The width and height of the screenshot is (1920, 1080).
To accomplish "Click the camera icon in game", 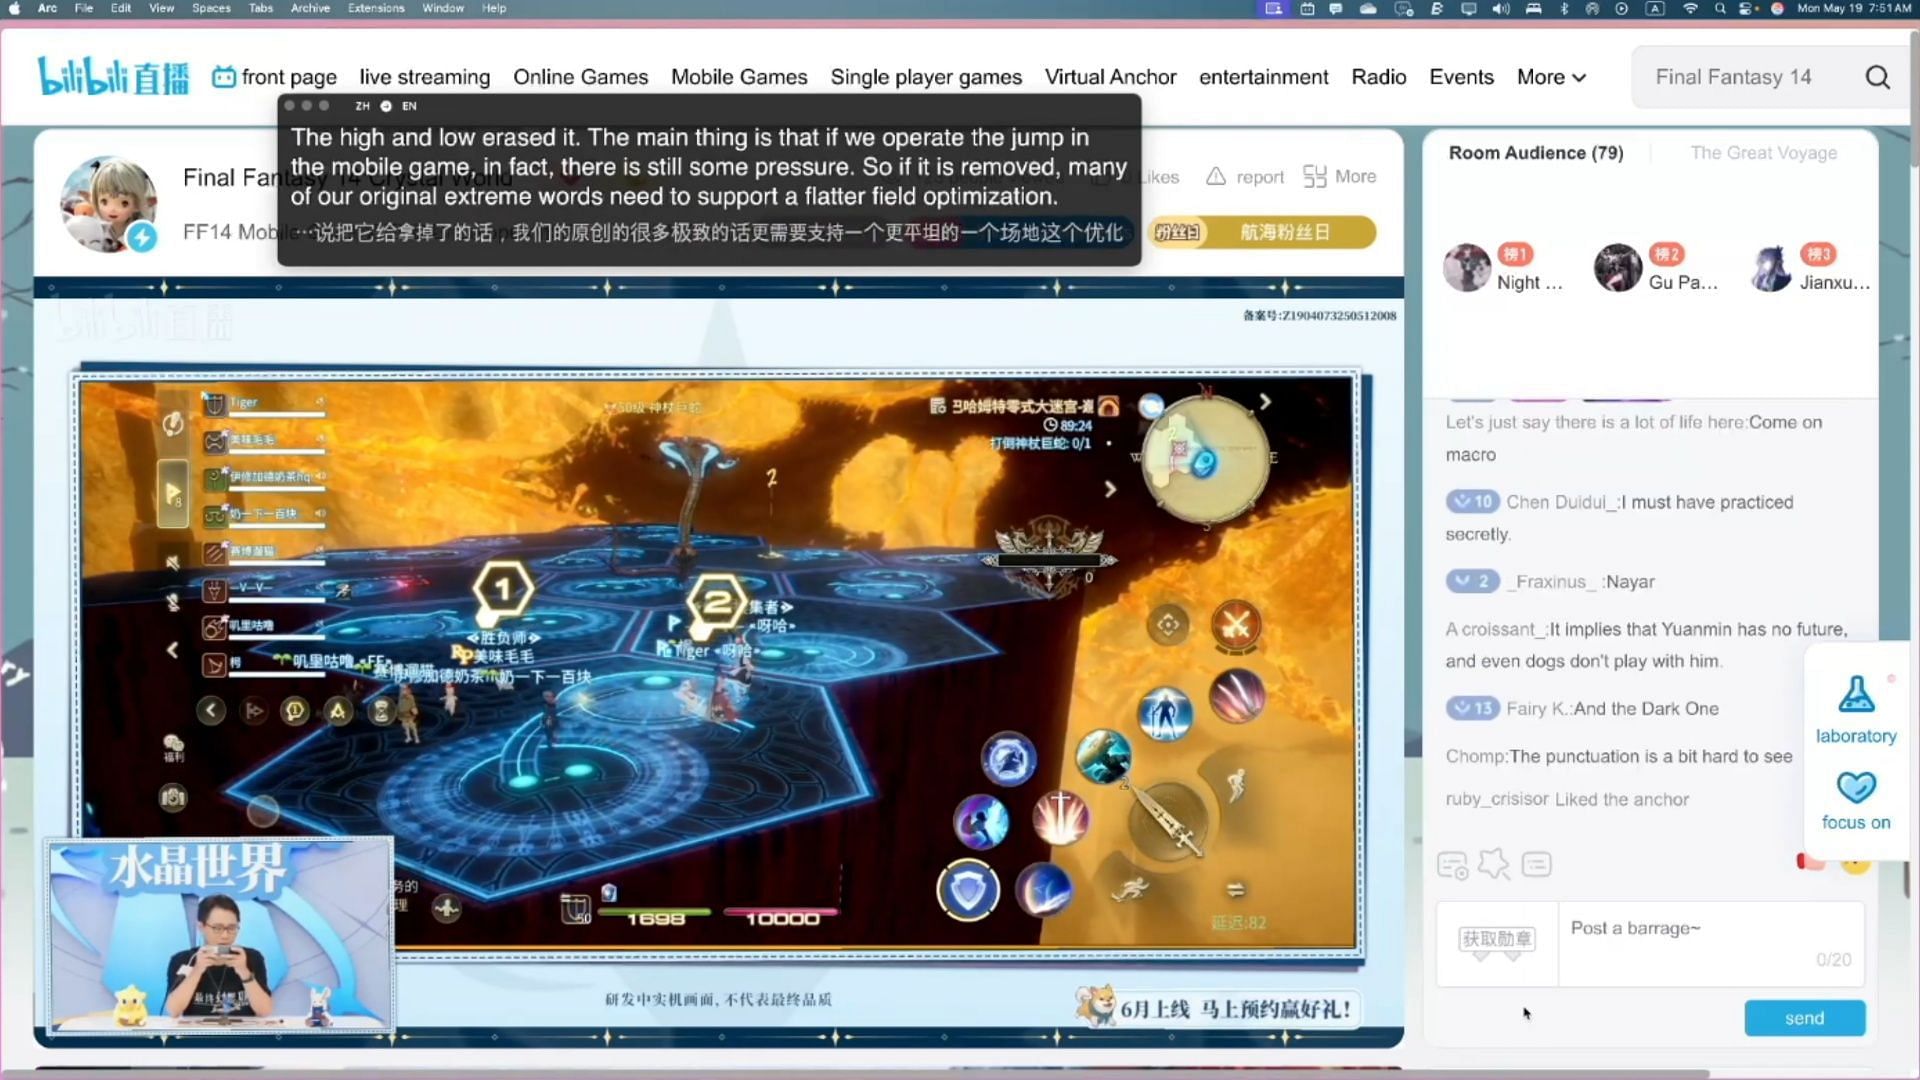I will (173, 797).
